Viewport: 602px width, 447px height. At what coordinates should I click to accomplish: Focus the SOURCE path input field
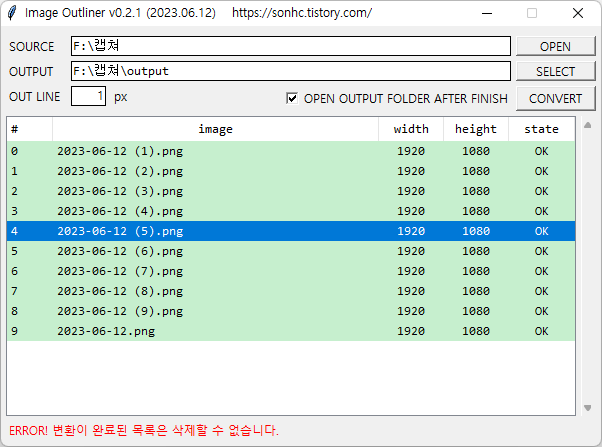click(291, 46)
